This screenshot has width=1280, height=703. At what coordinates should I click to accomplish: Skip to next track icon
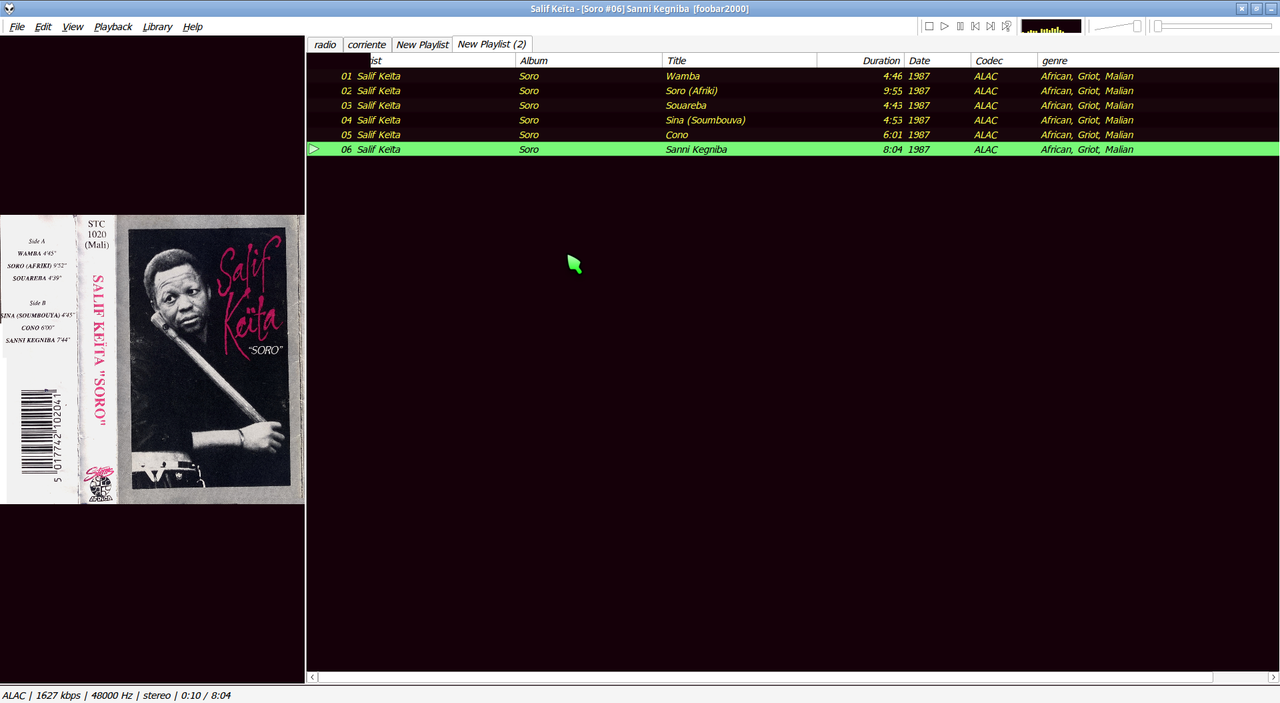pyautogui.click(x=991, y=26)
